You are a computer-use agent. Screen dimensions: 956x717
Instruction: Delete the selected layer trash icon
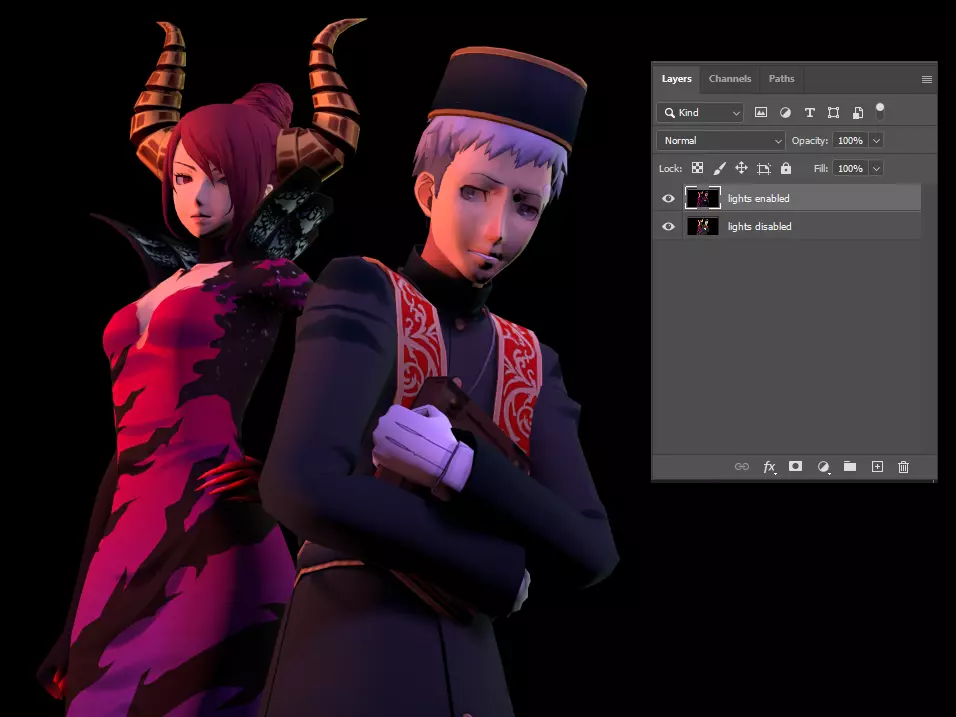pos(904,467)
